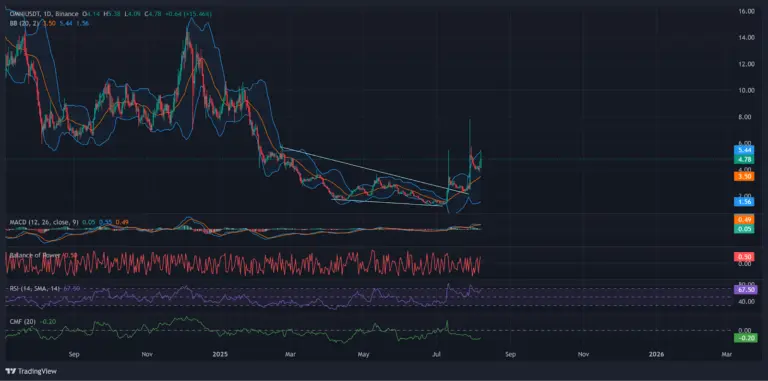Viewport: 768px width, 381px height.
Task: Click the blue 1.56 lower band price tag
Action: tap(744, 202)
